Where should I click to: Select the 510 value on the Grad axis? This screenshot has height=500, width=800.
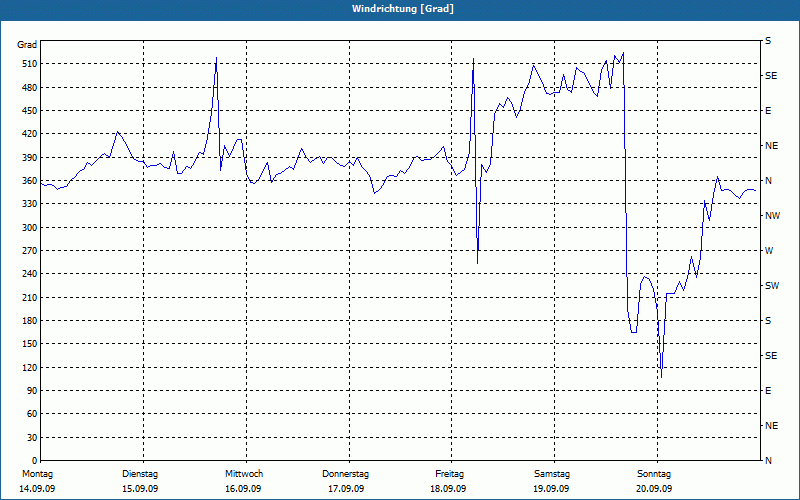point(30,64)
